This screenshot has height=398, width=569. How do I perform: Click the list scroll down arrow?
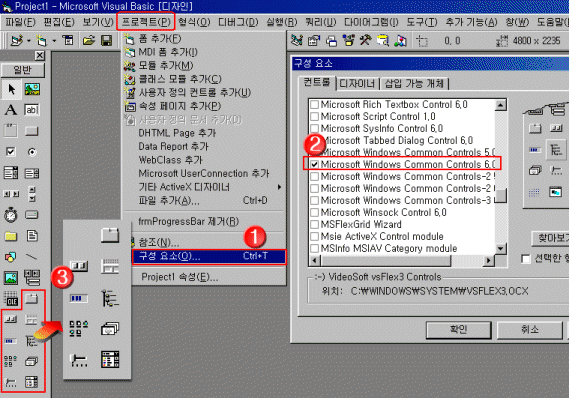[501, 249]
